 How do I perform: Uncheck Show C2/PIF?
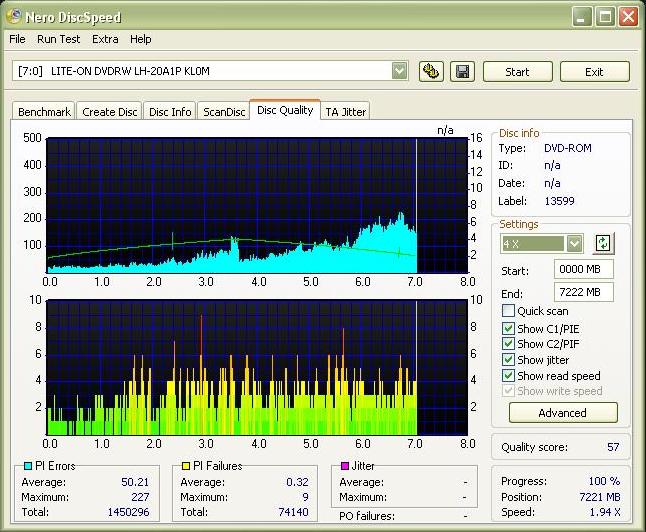(508, 344)
